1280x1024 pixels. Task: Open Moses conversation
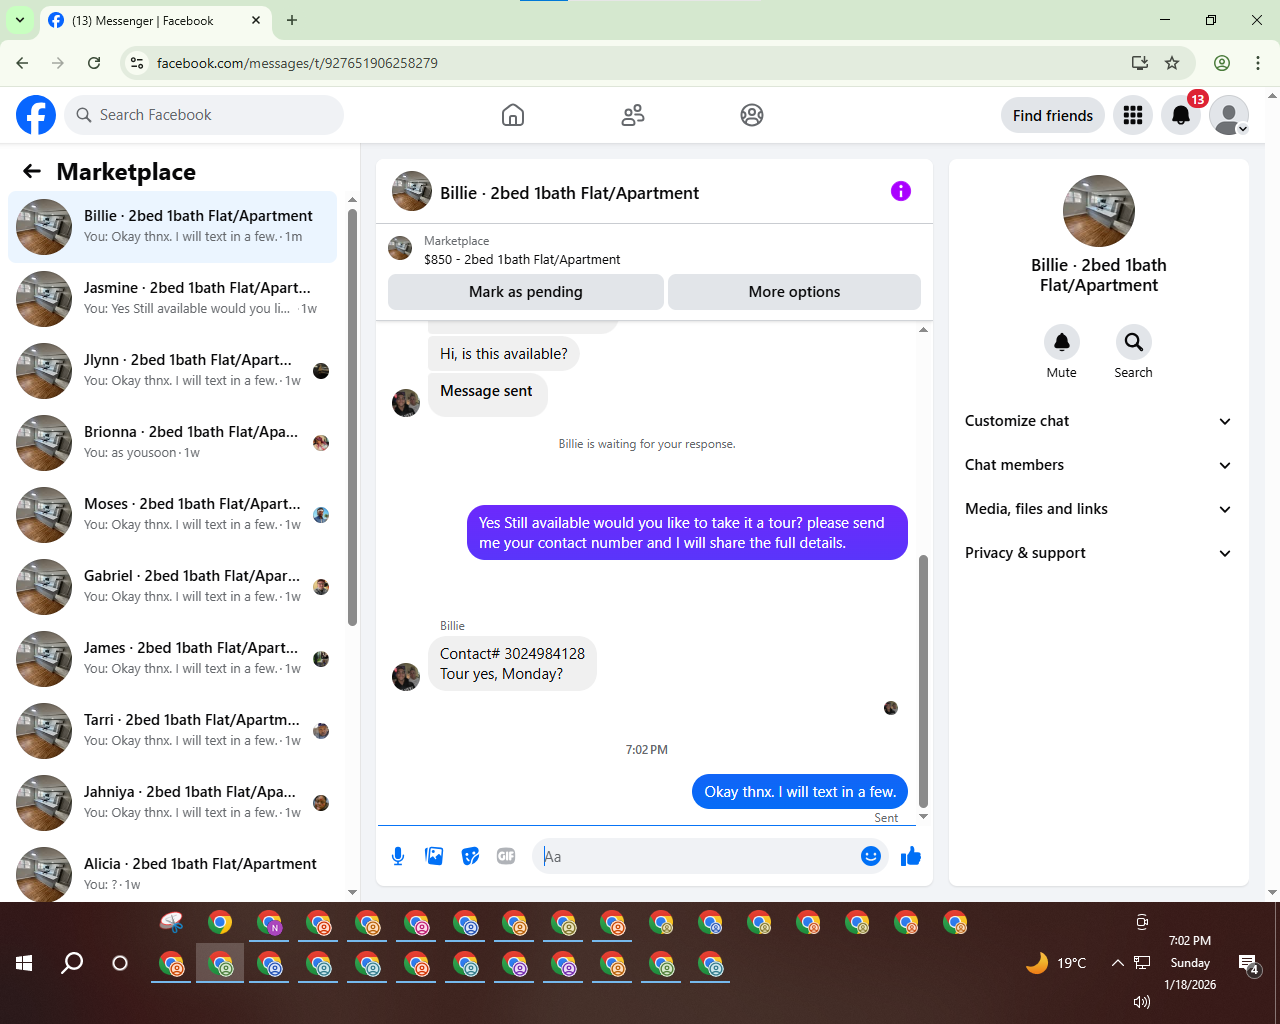(172, 515)
